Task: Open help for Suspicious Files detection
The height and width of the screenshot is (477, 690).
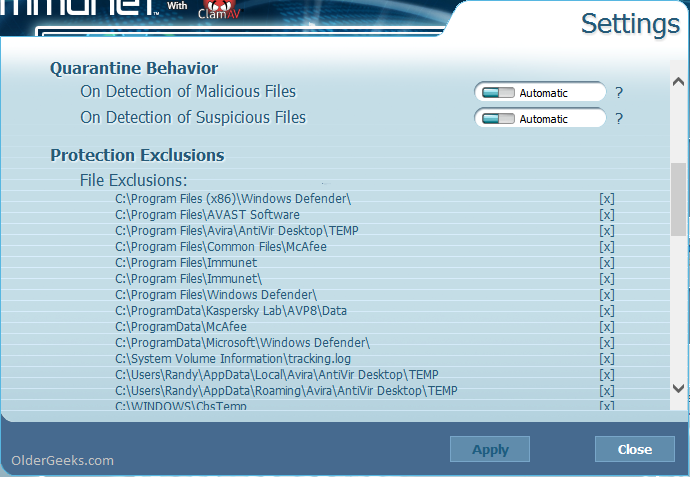Action: (x=619, y=119)
